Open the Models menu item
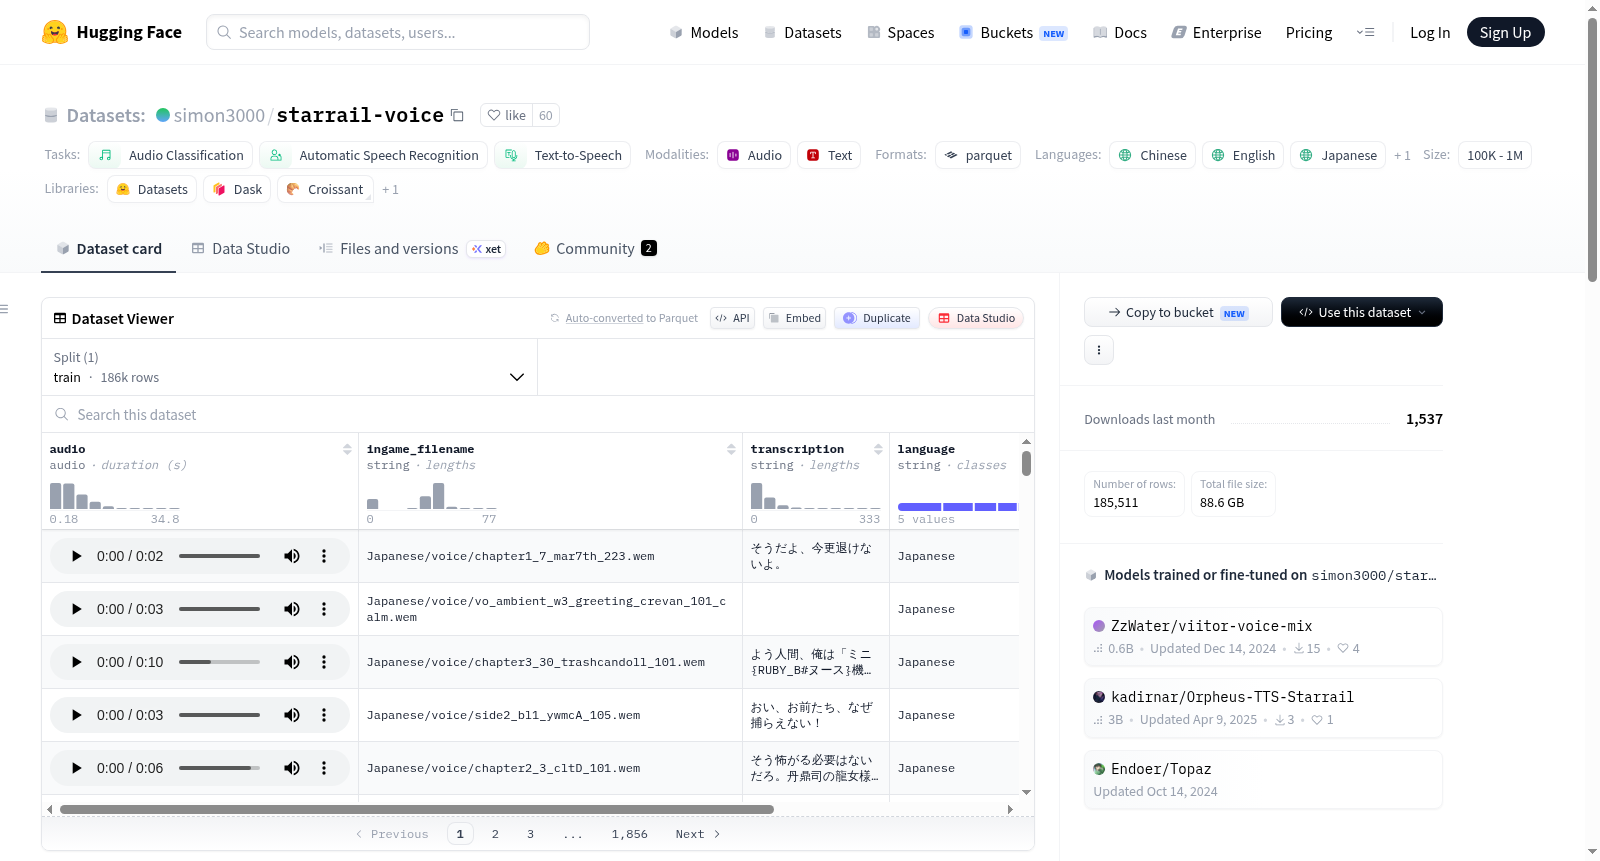 click(x=704, y=32)
